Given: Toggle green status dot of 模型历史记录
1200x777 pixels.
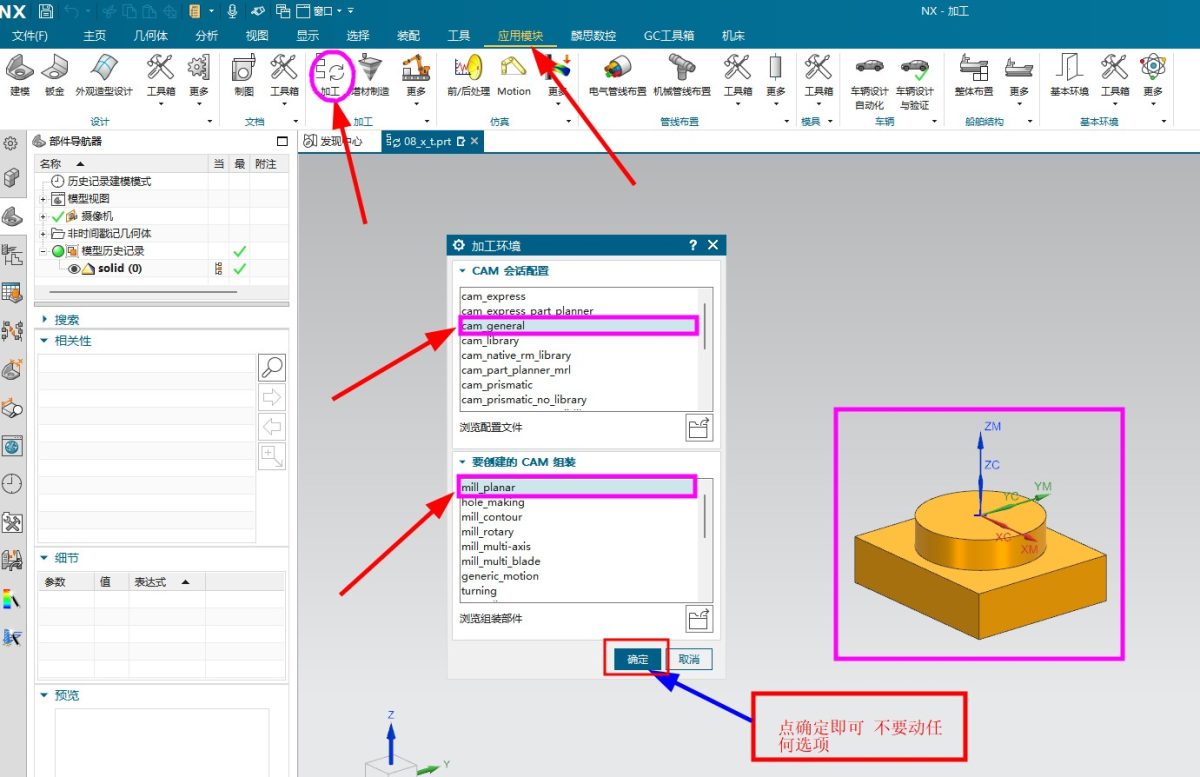Looking at the screenshot, I should tap(57, 251).
